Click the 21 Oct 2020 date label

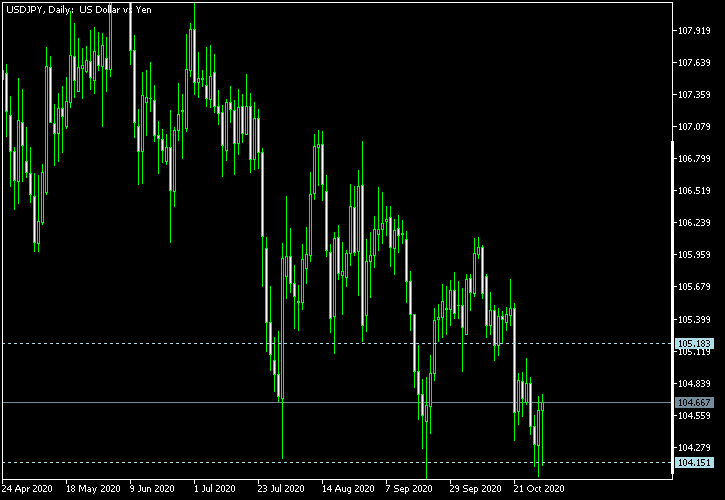tap(539, 489)
